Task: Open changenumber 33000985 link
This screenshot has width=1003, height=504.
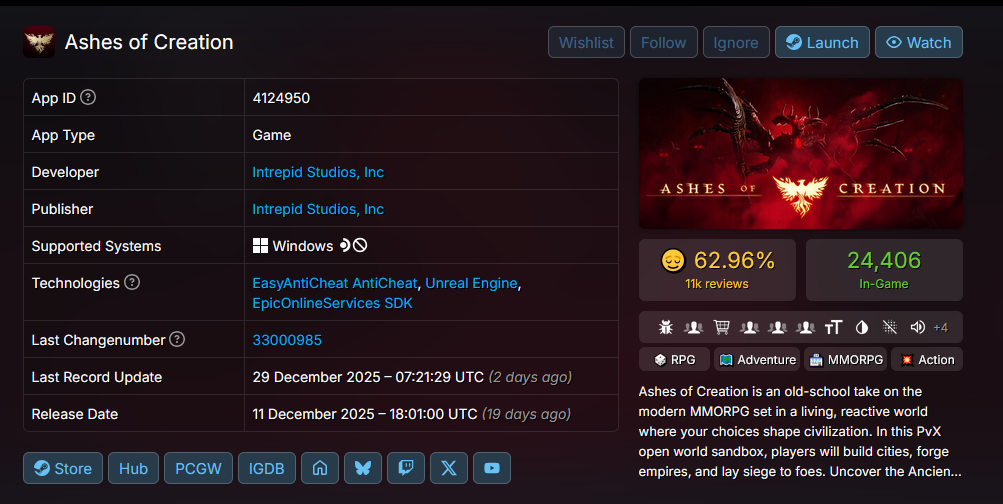Action: tap(287, 340)
